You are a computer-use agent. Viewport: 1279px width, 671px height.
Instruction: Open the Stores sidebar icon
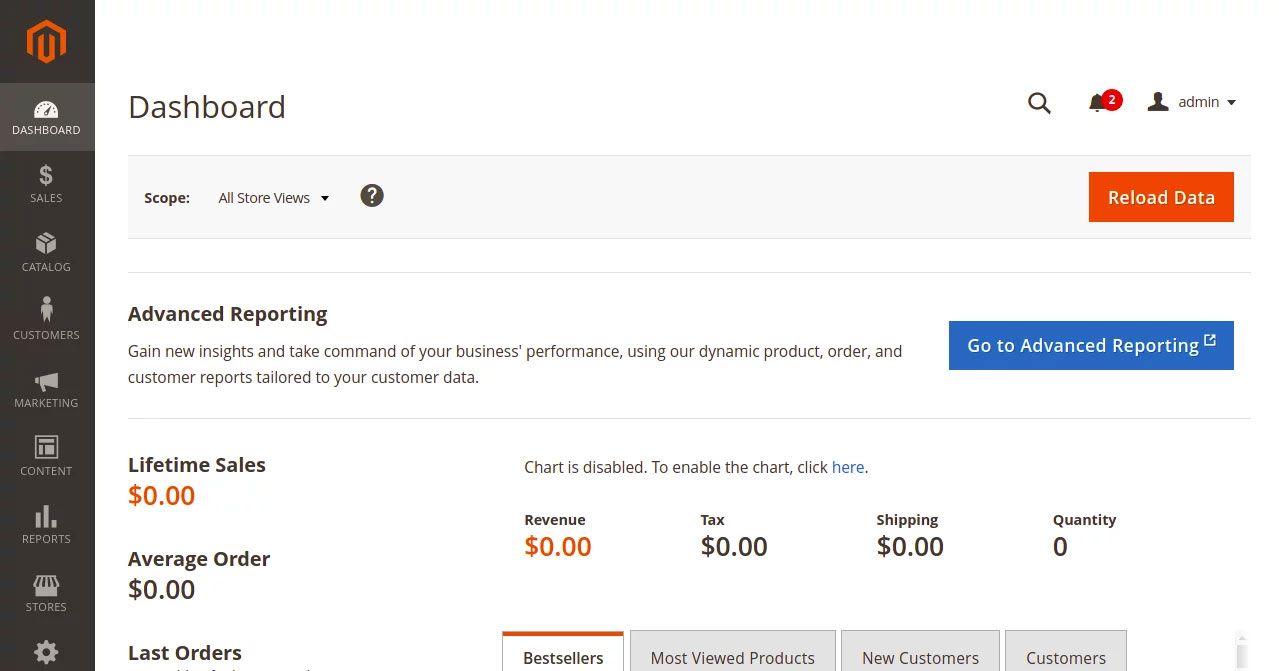point(46,593)
